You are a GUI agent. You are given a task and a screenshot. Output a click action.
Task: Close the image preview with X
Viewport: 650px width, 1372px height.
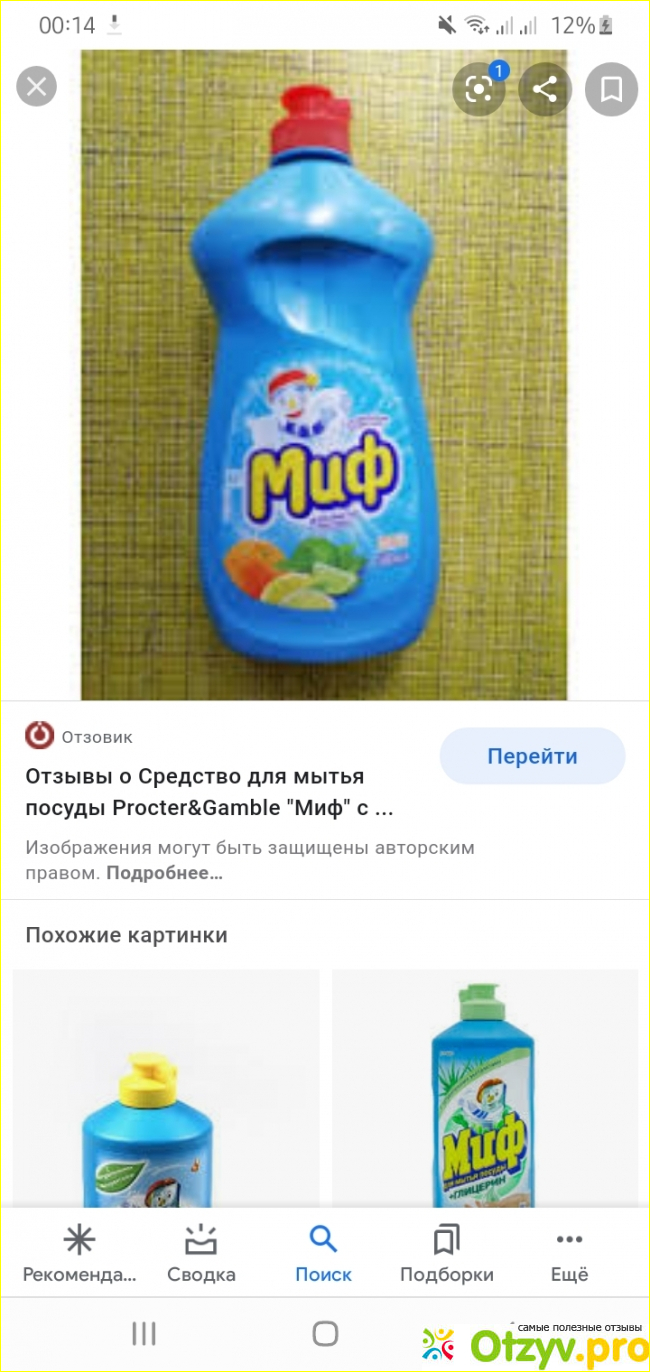[x=37, y=88]
